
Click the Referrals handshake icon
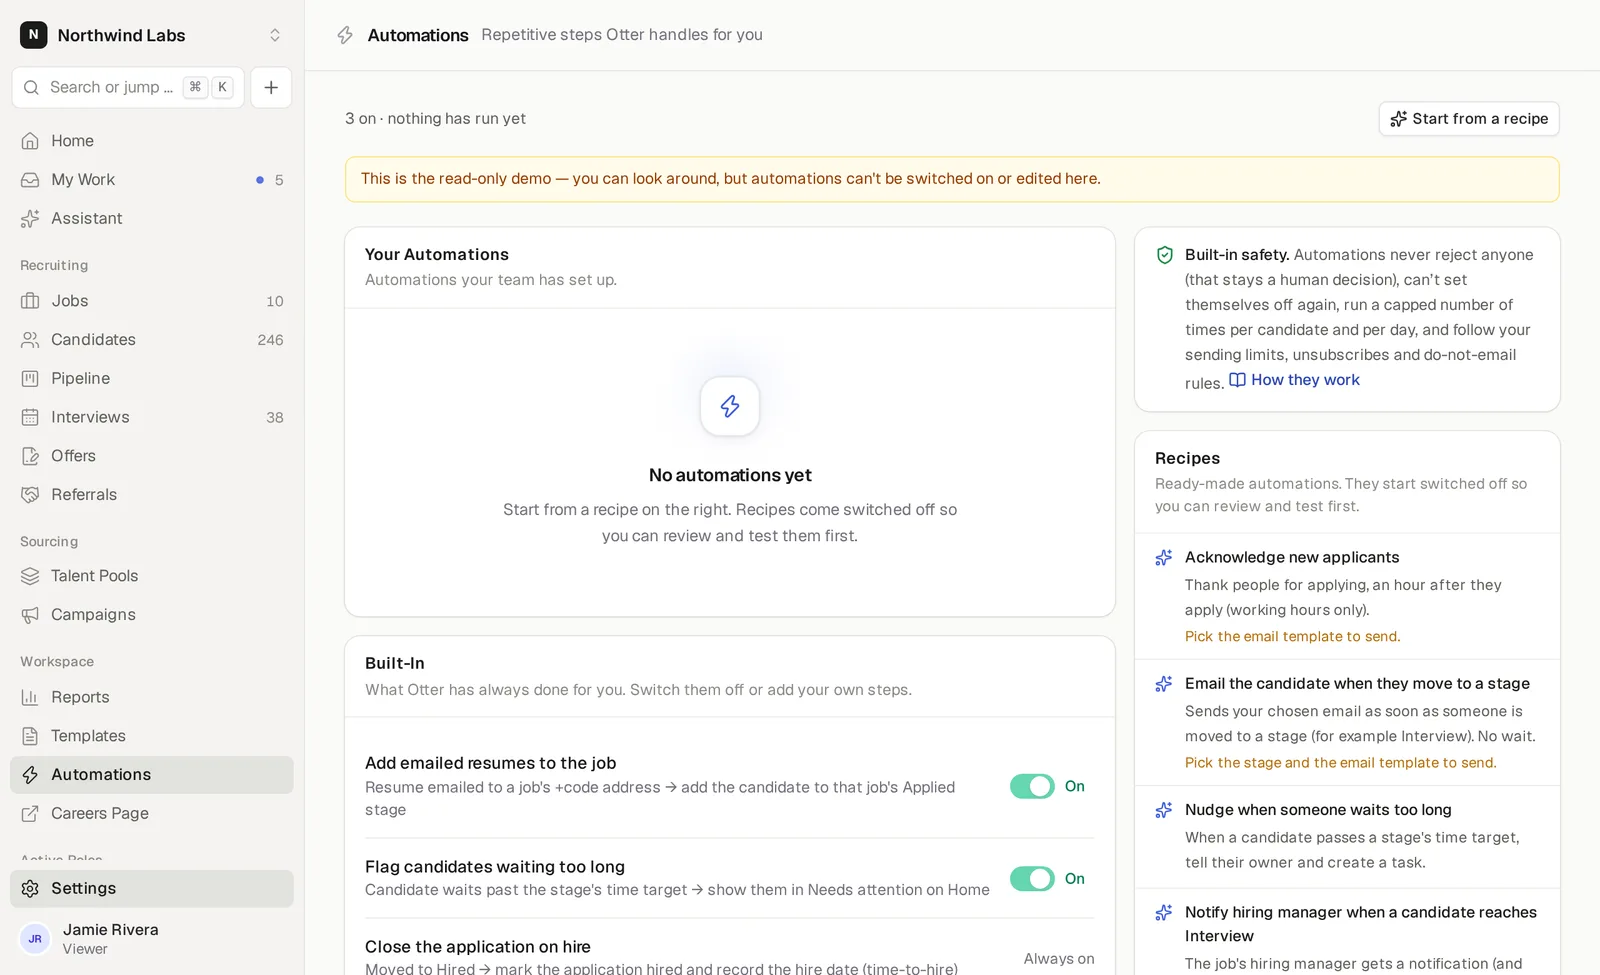coord(31,495)
